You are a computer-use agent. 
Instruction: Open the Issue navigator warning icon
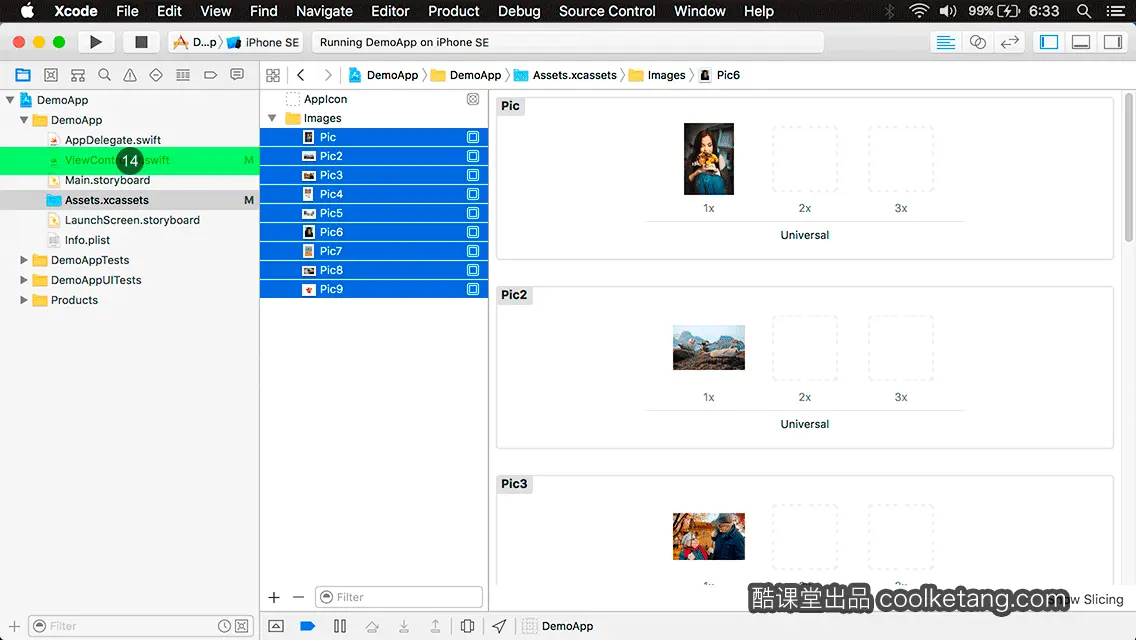130,75
